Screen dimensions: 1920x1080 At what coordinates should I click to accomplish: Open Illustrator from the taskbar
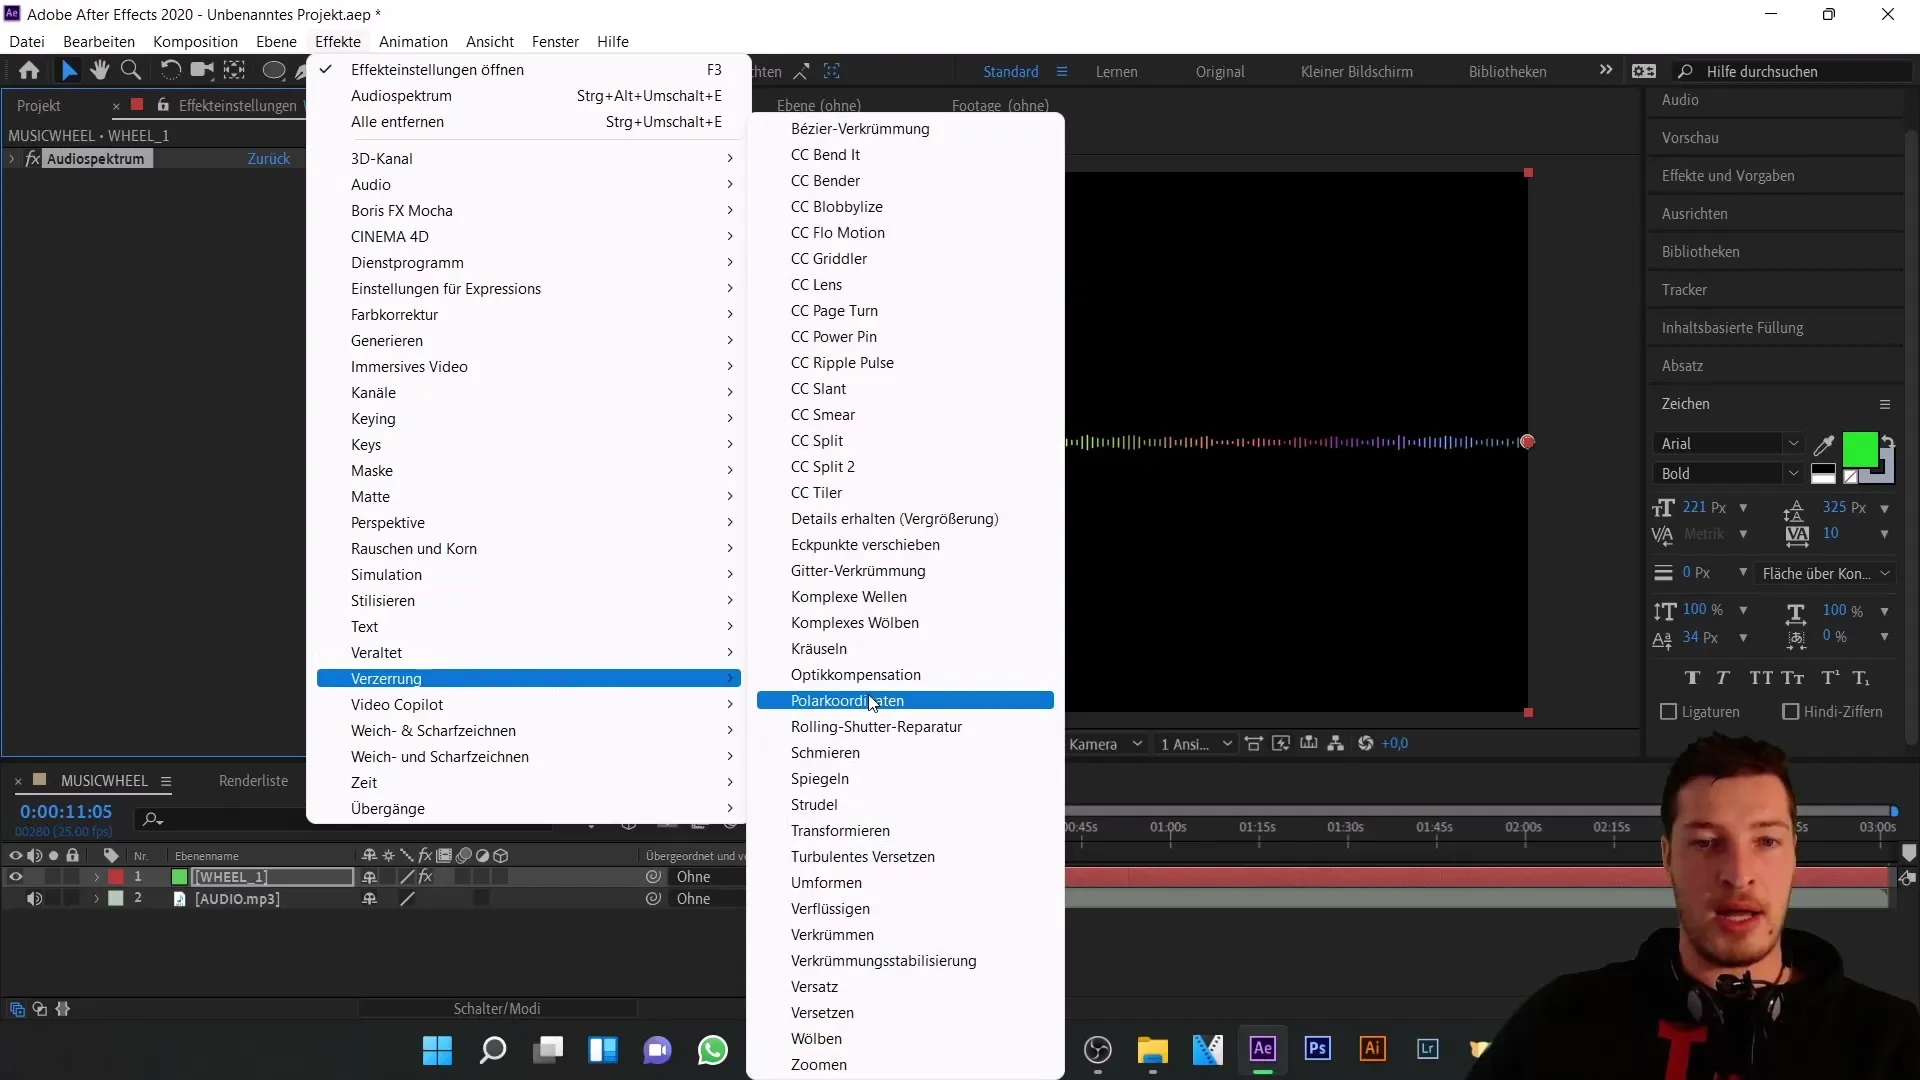click(x=1373, y=1048)
